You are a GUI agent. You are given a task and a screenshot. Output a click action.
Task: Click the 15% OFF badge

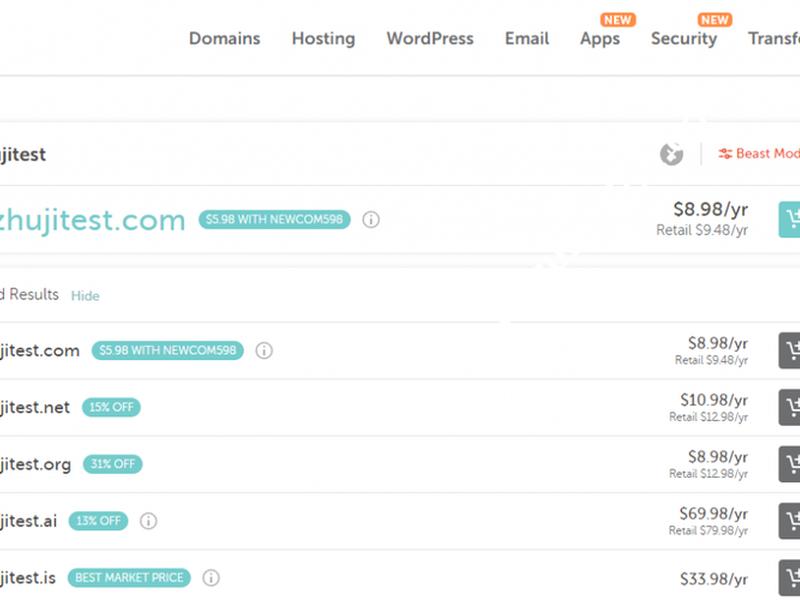pos(111,407)
